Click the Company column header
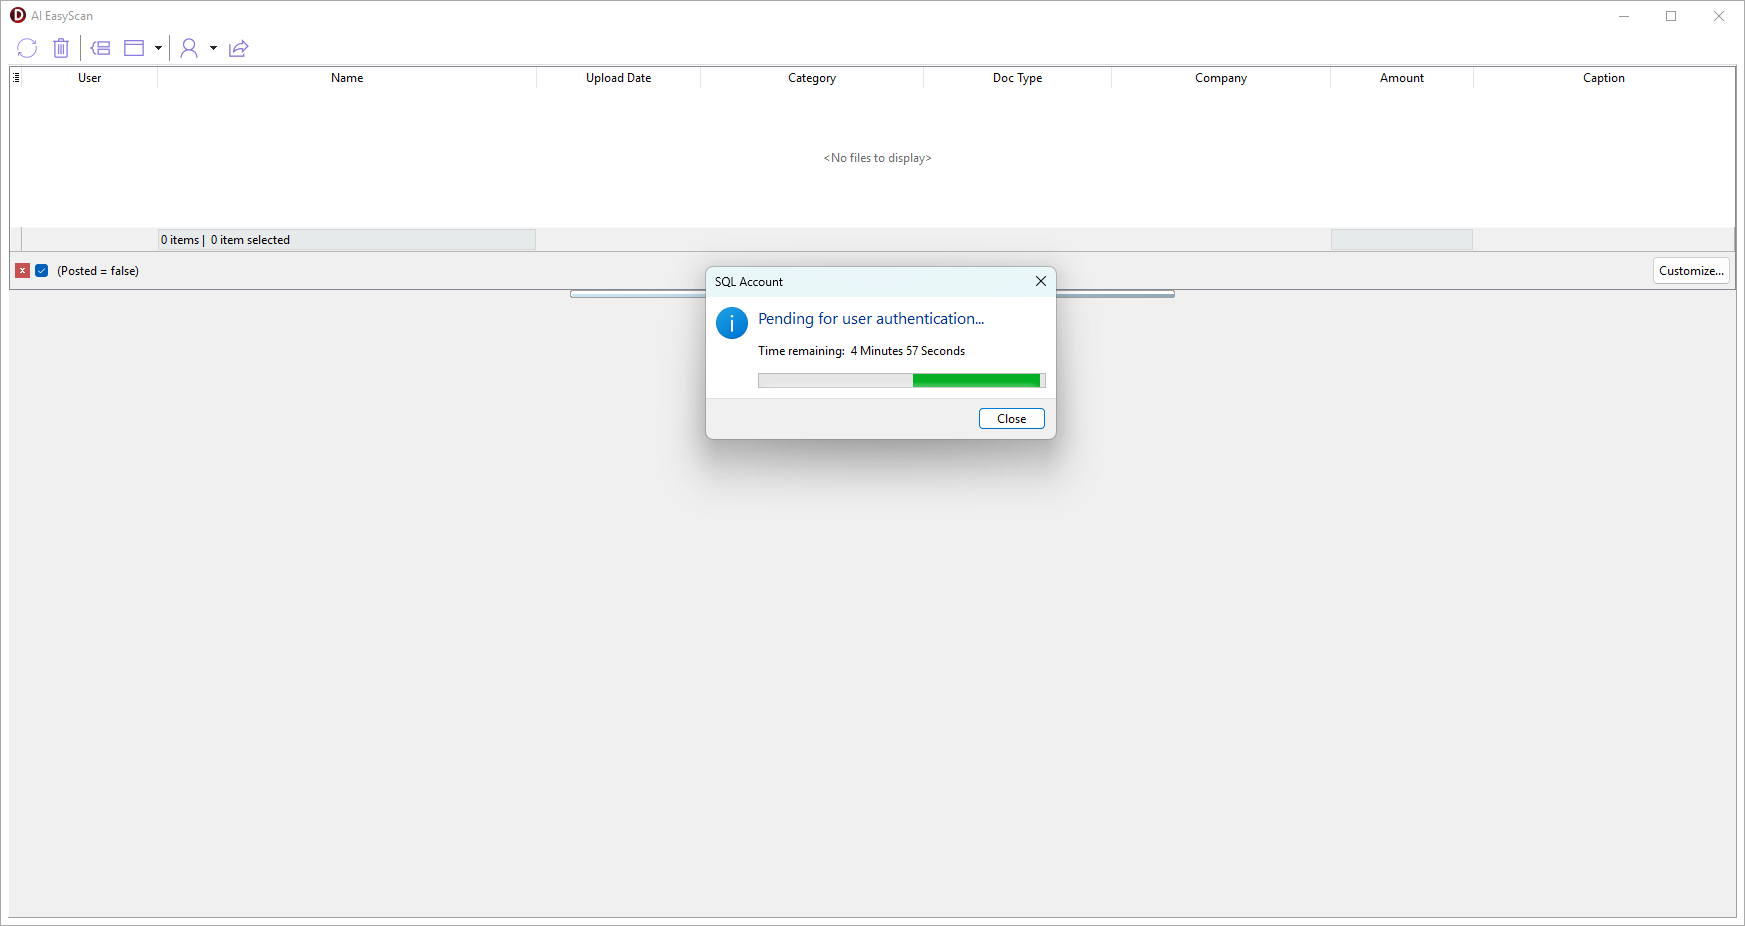 1220,78
